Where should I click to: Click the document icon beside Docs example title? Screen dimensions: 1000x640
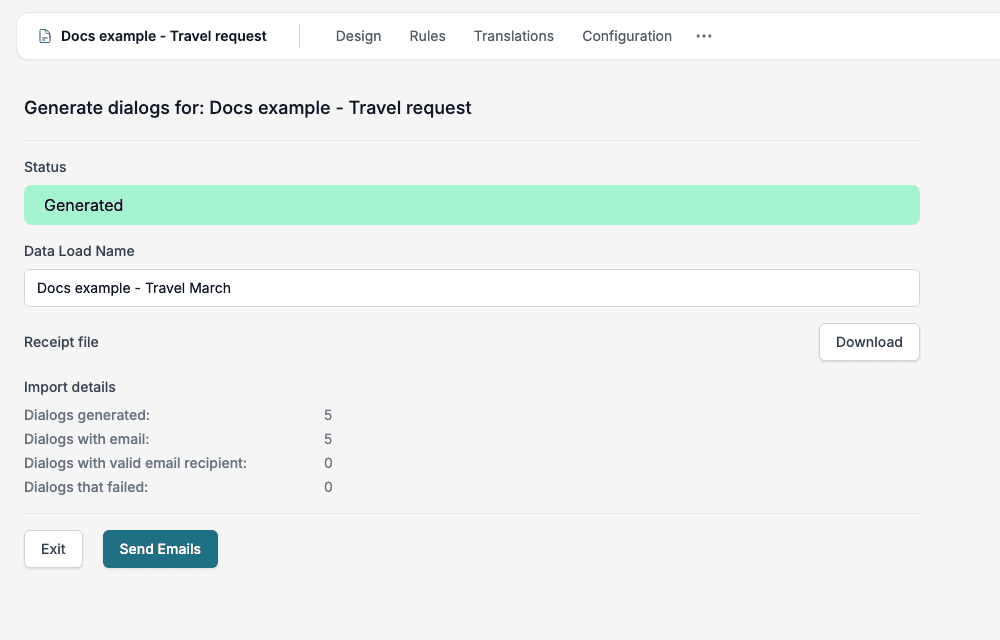45,36
